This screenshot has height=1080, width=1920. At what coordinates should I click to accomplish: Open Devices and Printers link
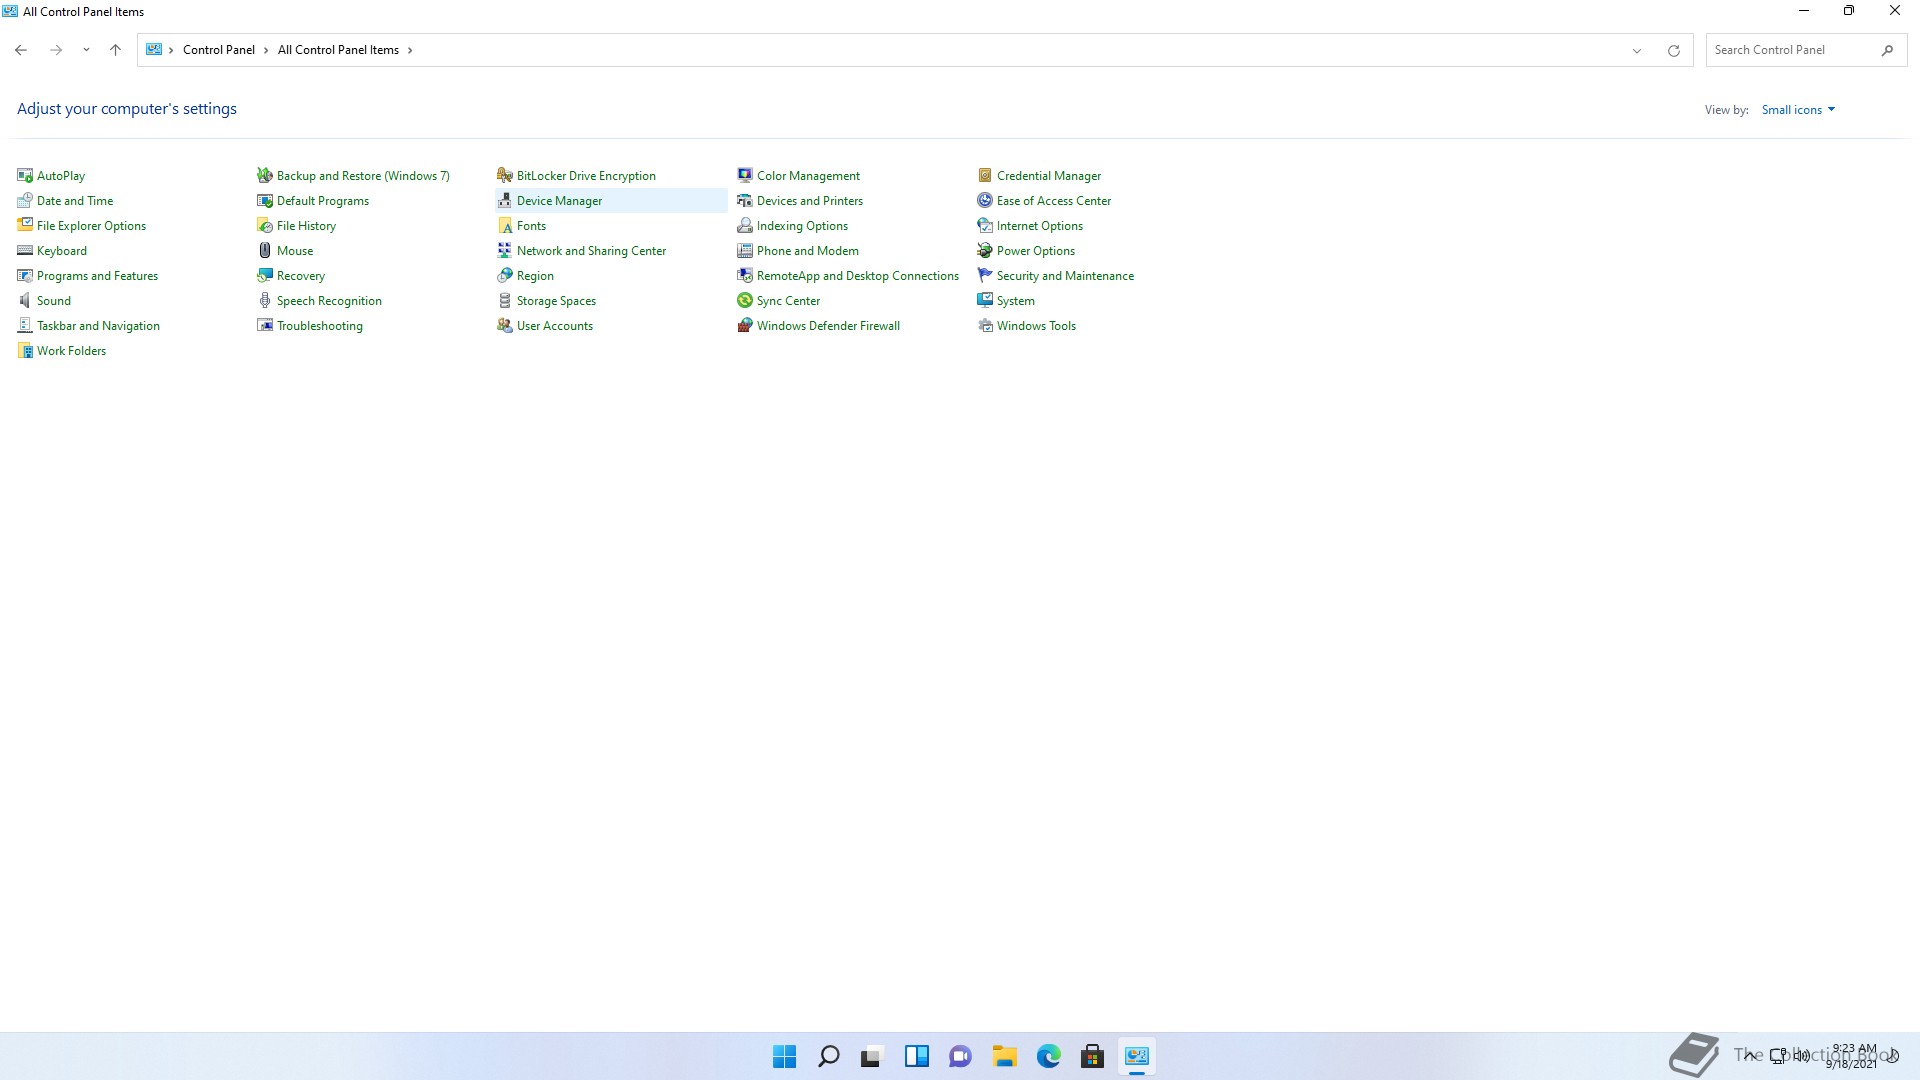coord(810,200)
